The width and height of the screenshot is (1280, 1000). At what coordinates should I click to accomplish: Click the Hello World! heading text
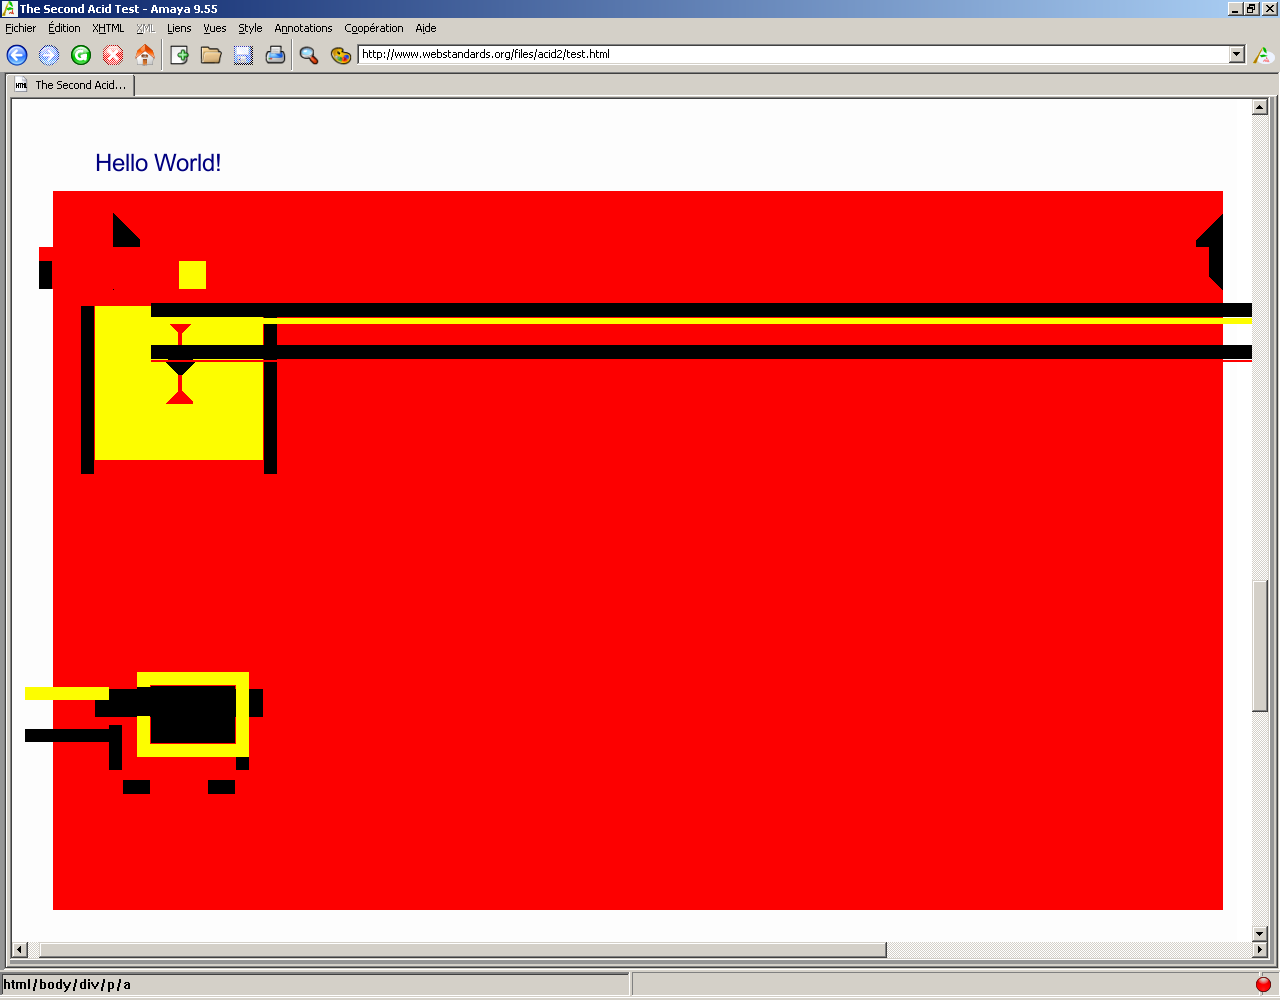click(x=158, y=163)
